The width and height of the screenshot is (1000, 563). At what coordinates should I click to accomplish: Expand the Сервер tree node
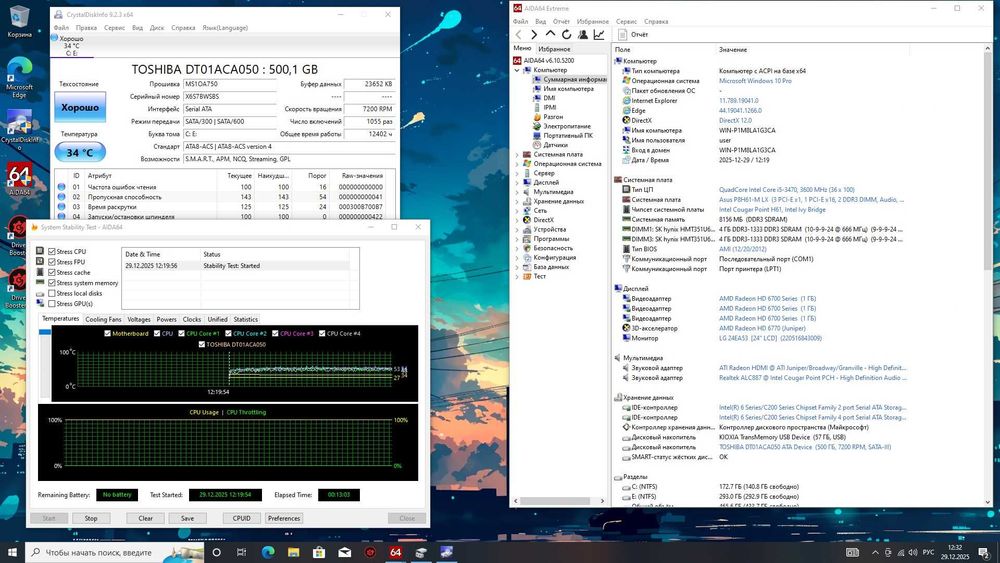pos(517,173)
